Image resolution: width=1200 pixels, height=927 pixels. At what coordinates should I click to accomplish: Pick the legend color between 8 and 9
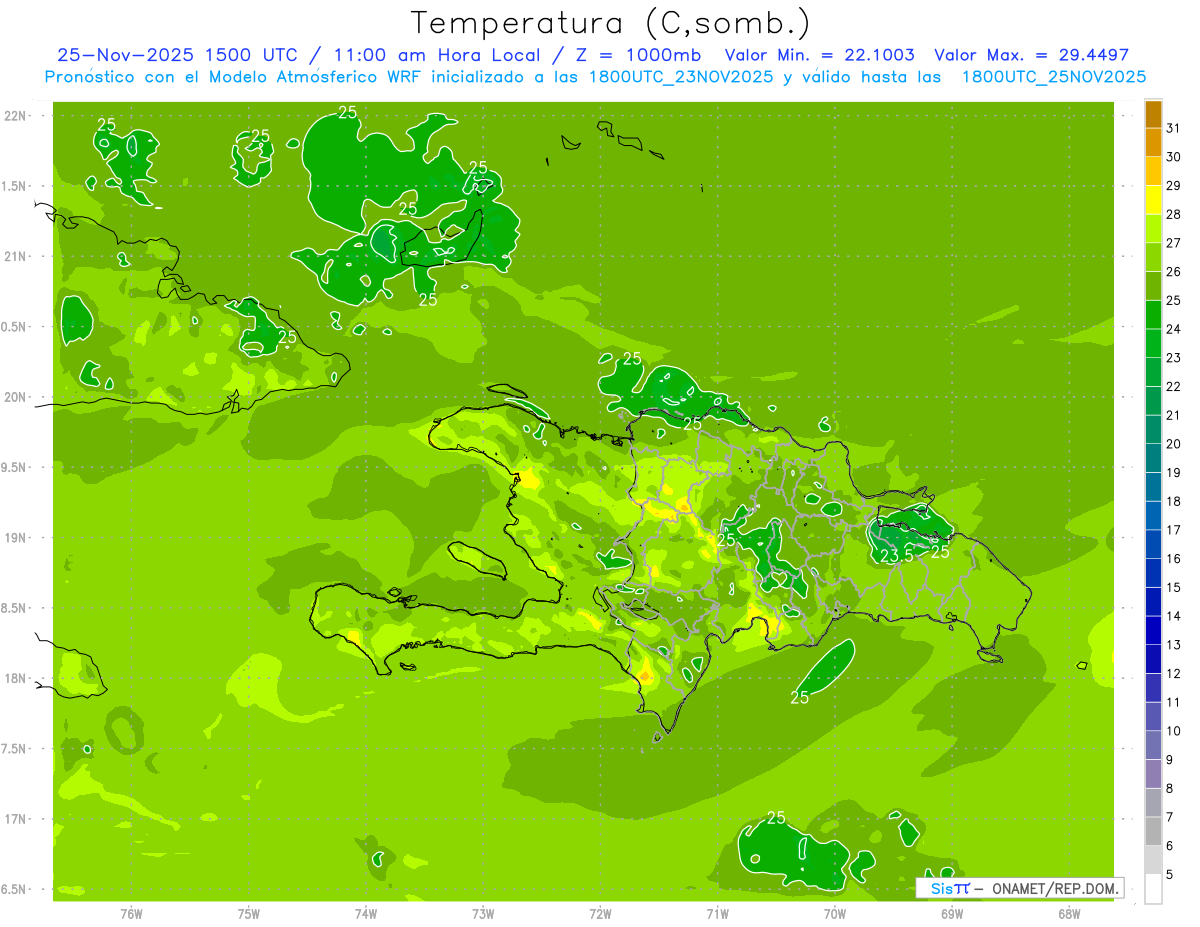tap(1153, 775)
